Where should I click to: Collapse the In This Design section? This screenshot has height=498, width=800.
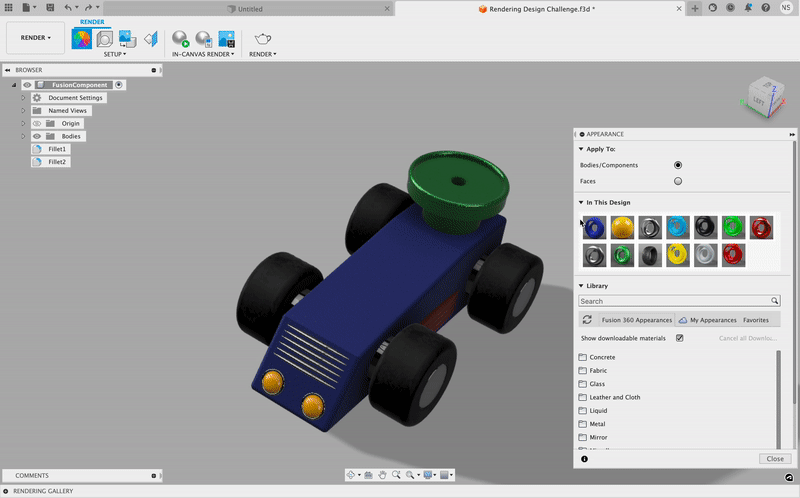581,203
